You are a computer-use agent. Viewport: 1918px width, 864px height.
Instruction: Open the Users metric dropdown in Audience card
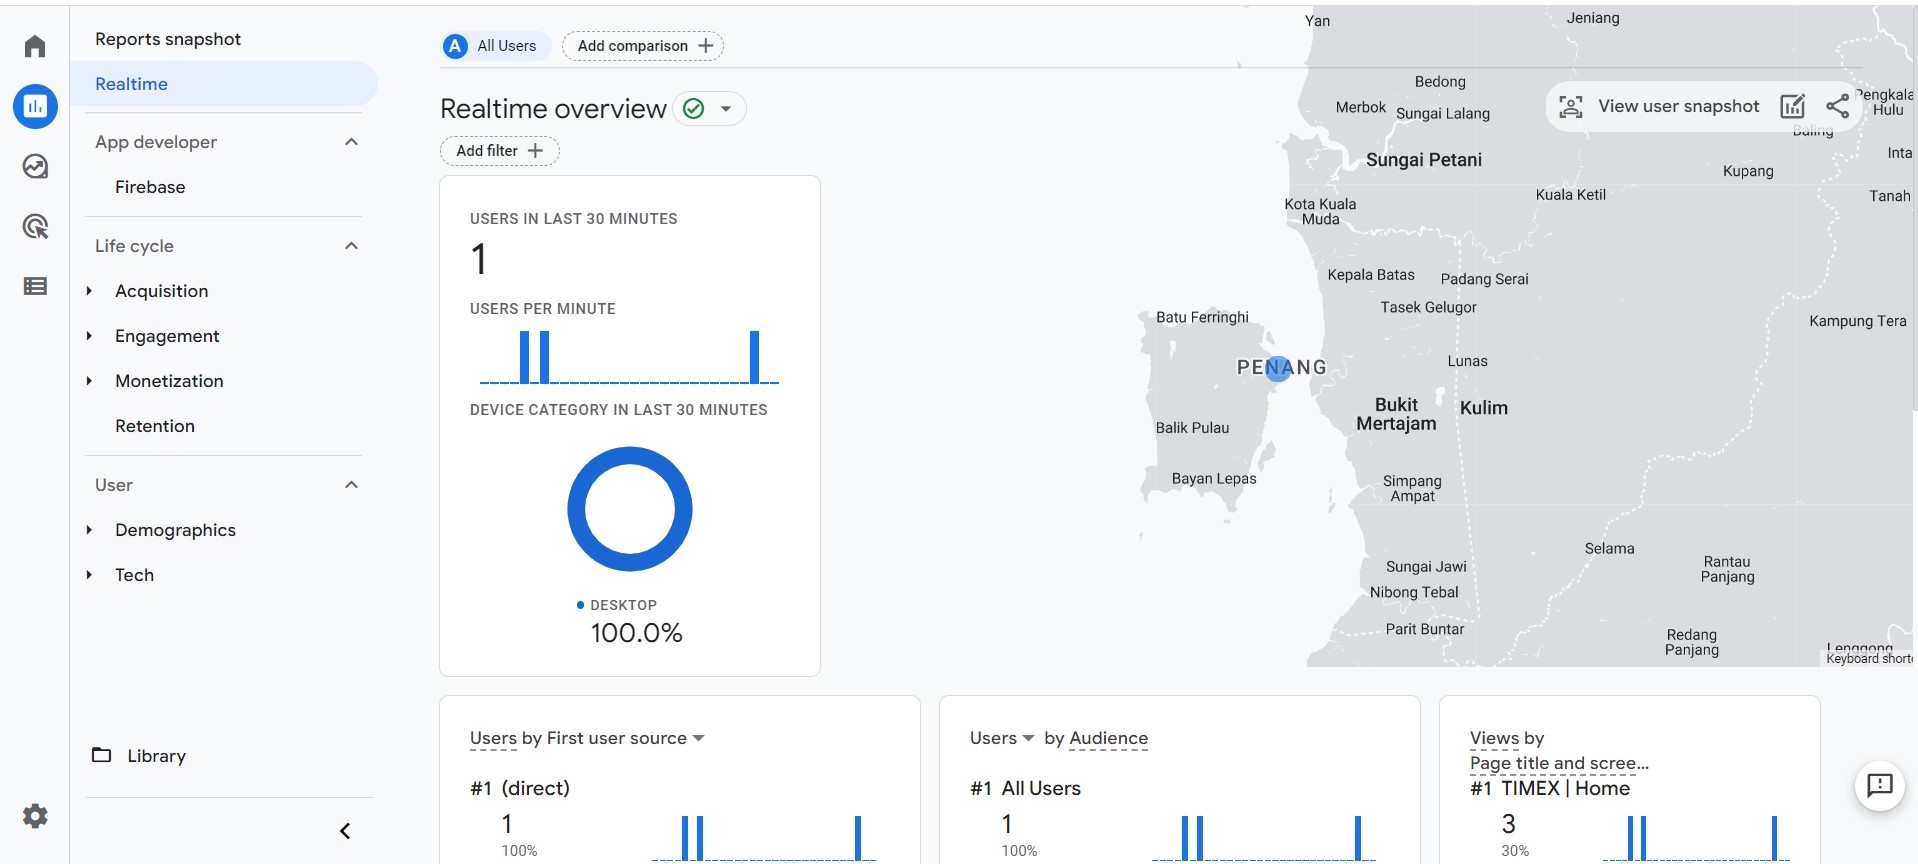point(1028,738)
